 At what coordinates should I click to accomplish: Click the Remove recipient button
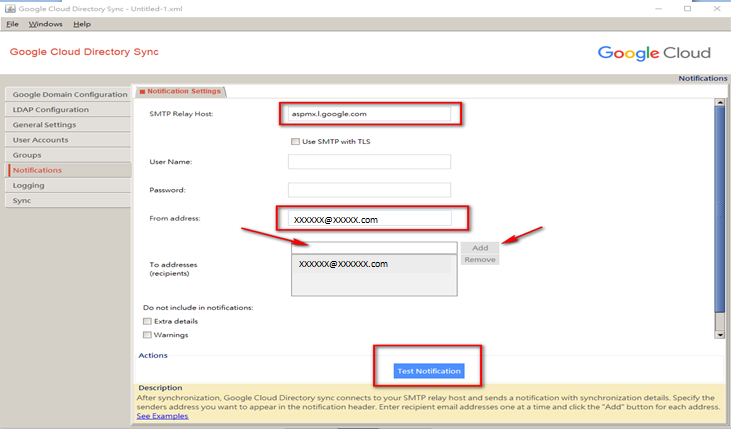click(479, 259)
